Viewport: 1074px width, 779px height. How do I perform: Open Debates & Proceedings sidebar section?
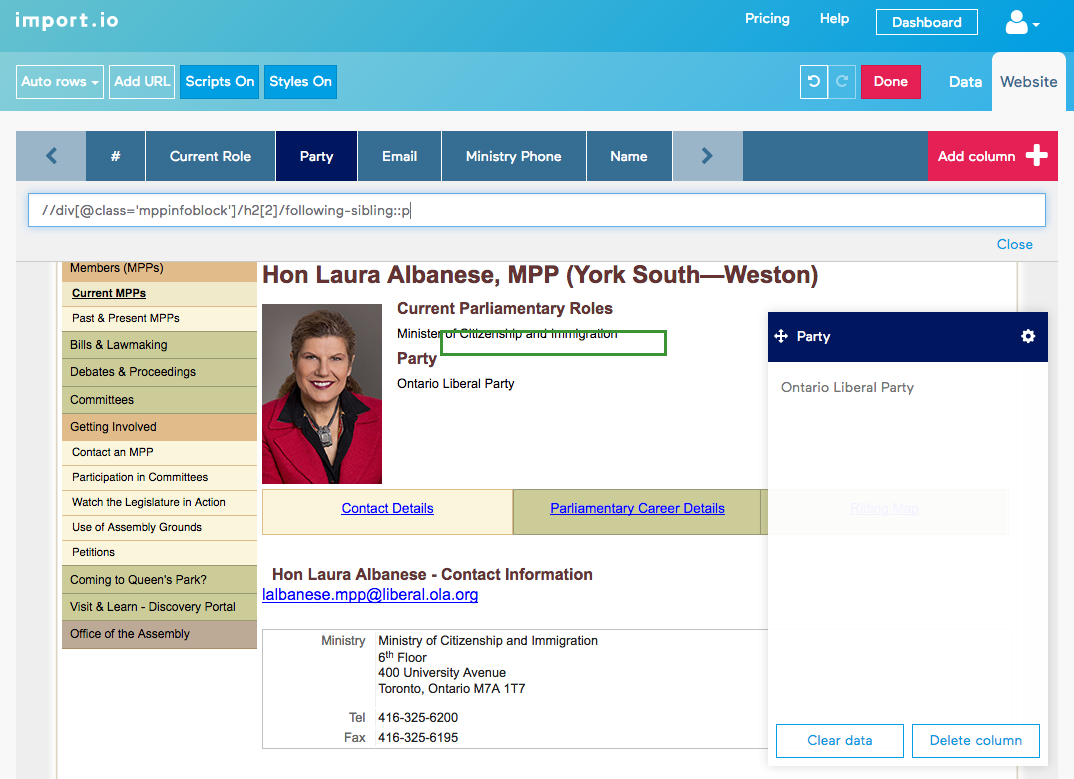[x=159, y=371]
